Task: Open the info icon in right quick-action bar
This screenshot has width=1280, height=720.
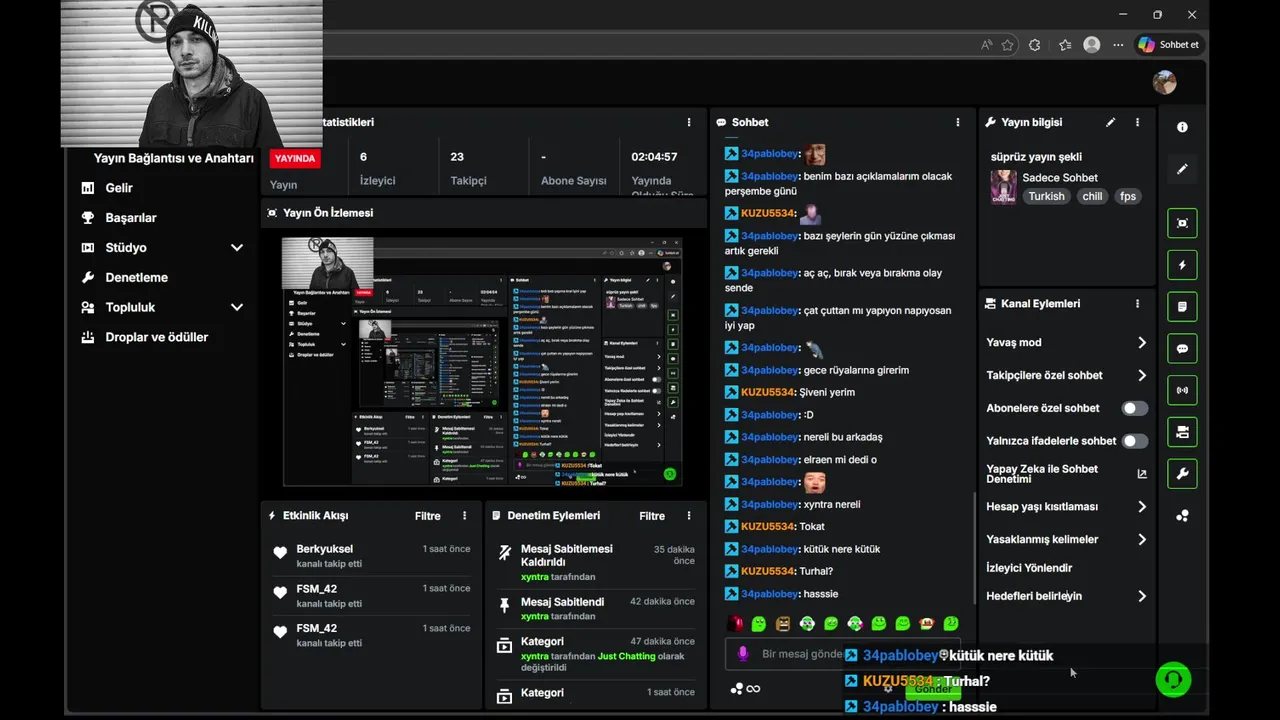Action: [x=1182, y=127]
